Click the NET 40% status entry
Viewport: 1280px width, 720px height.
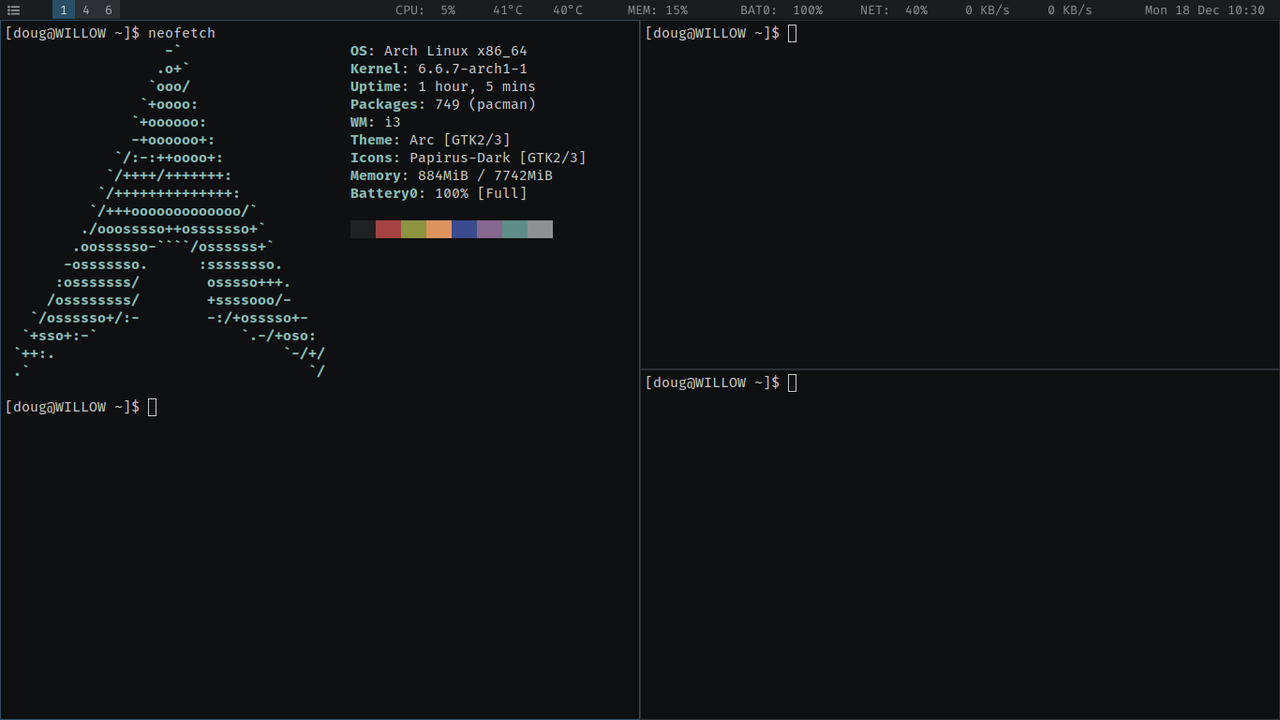(x=893, y=10)
